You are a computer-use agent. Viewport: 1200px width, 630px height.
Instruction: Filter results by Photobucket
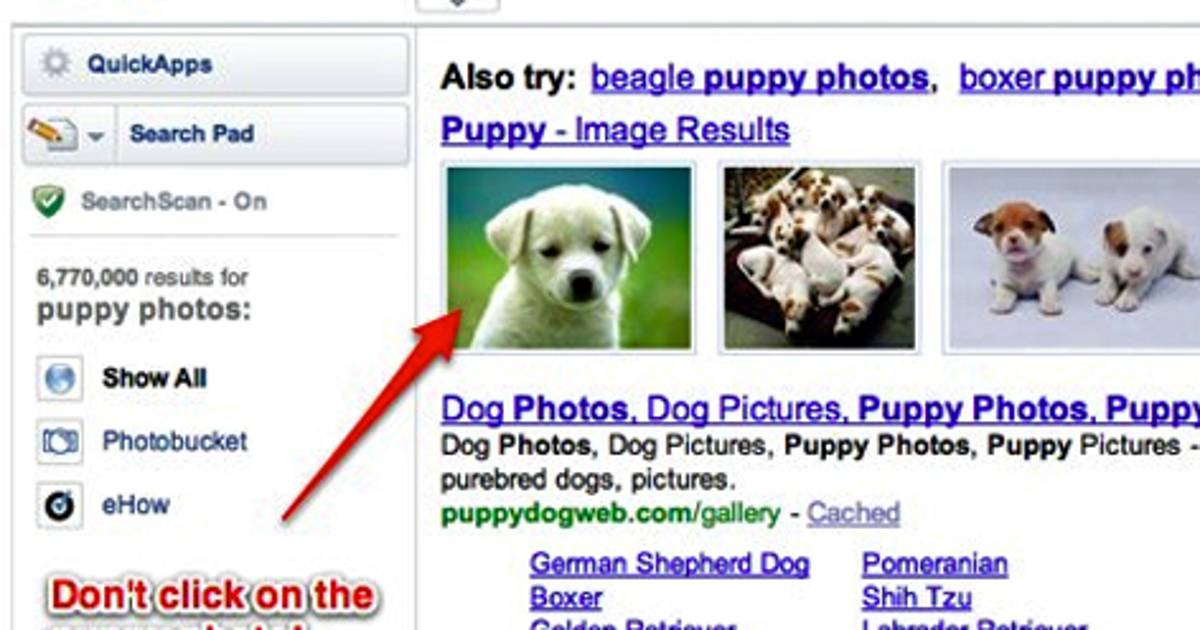[x=174, y=441]
